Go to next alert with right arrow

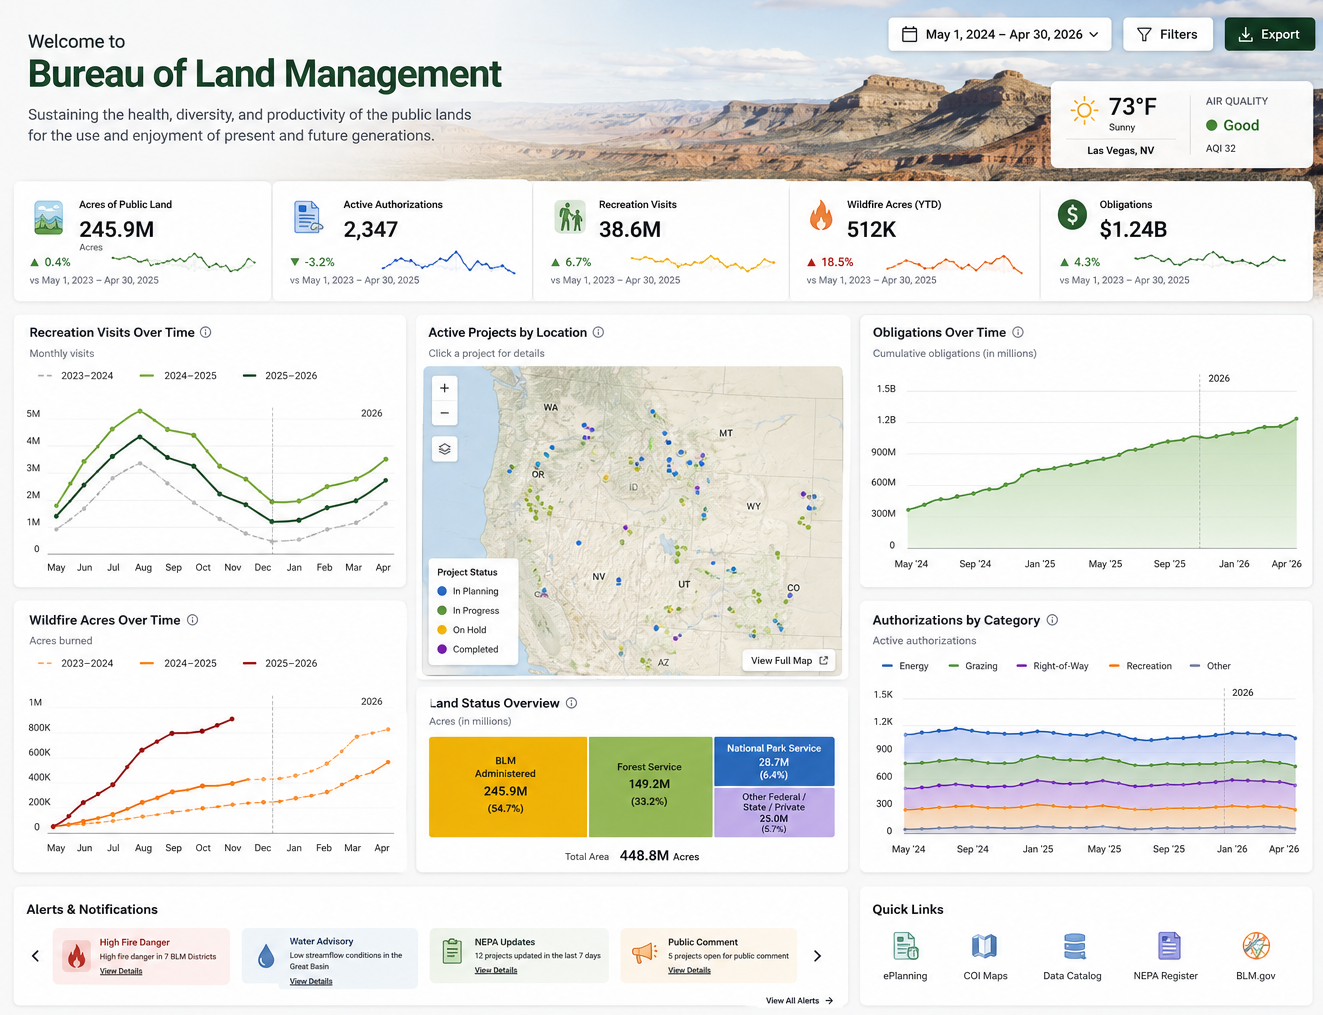click(x=817, y=956)
